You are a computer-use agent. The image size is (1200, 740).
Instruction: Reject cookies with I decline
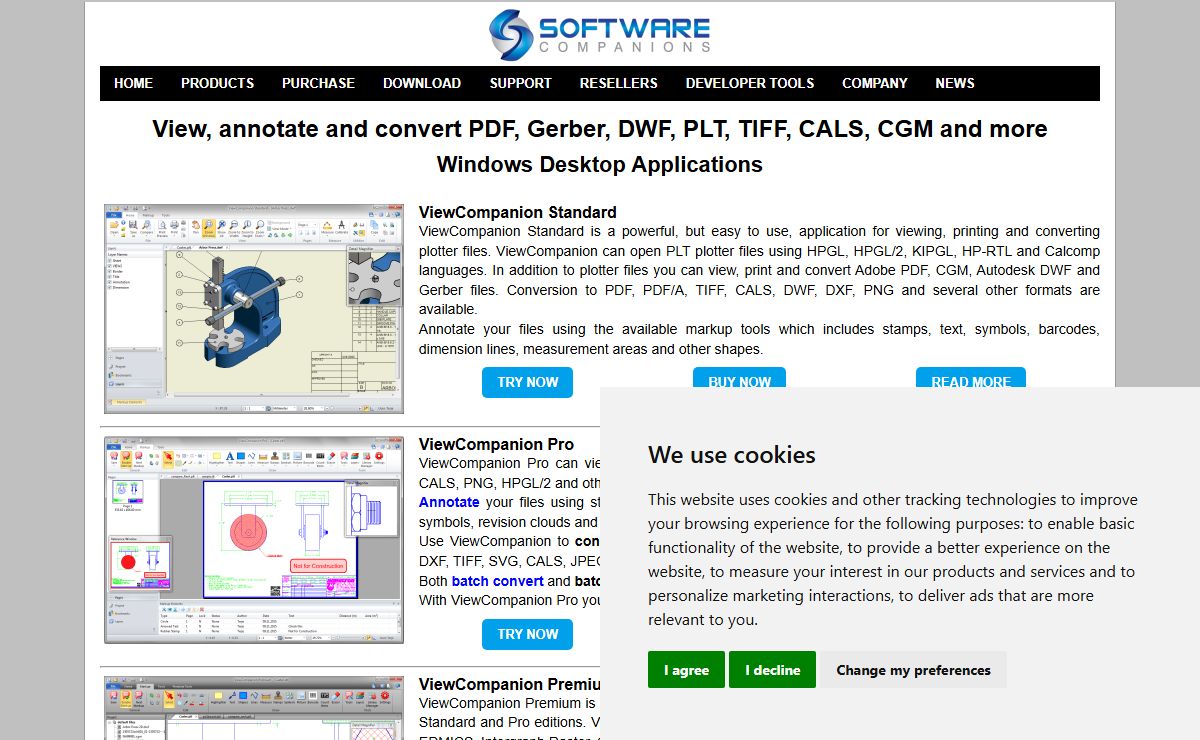click(772, 670)
